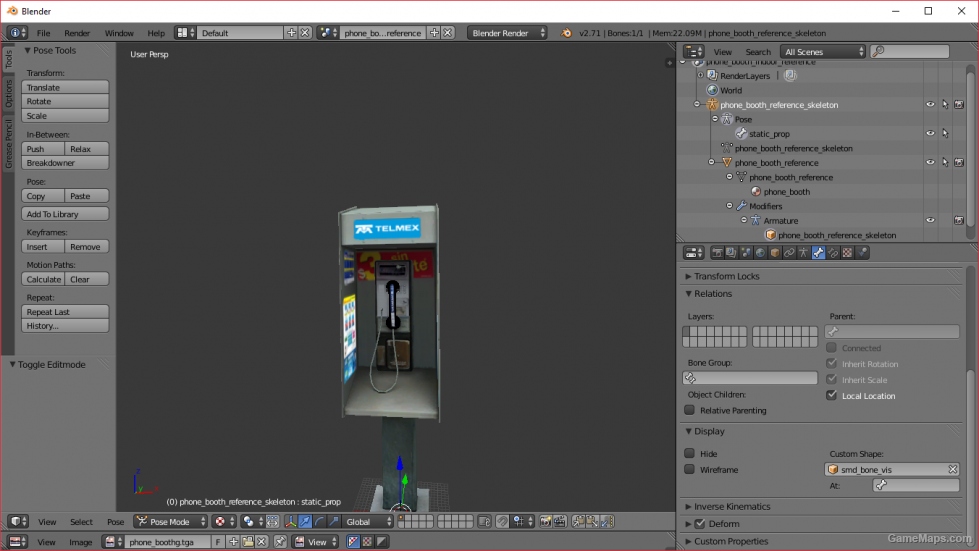The image size is (979, 551).
Task: Open the World properties tab icon
Action: pos(760,253)
